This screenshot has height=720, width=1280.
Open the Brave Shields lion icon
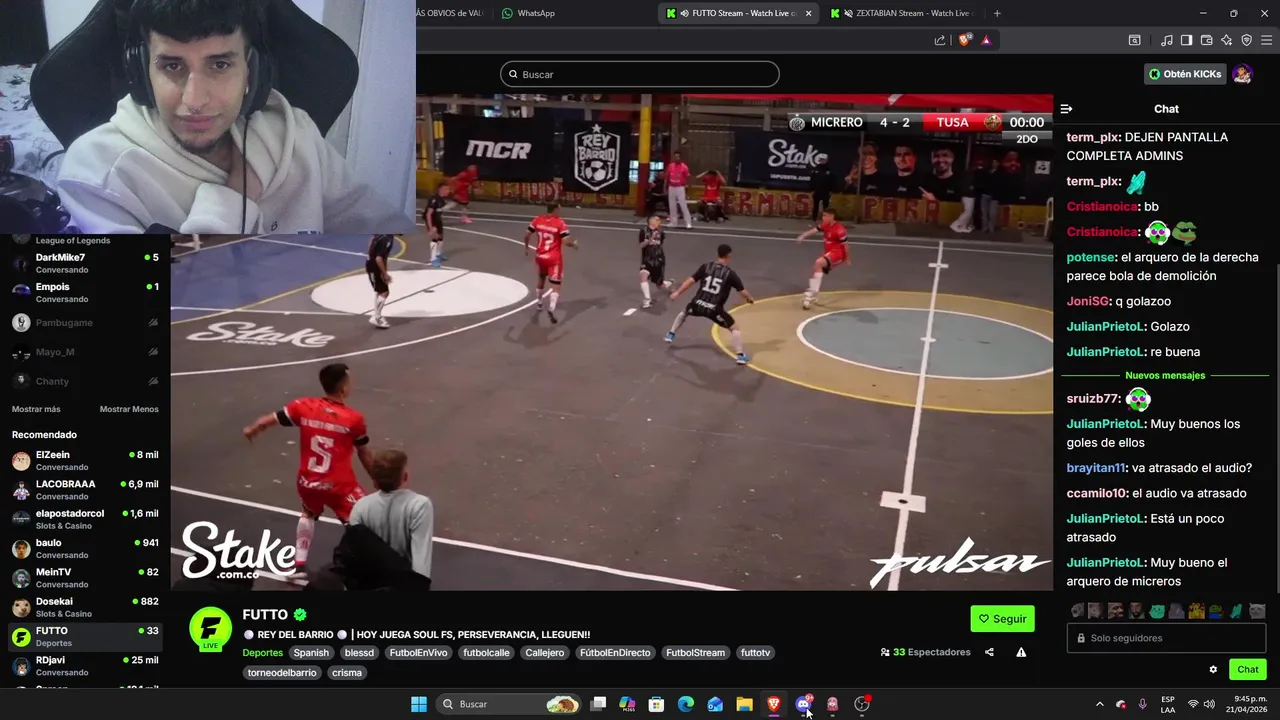click(965, 40)
